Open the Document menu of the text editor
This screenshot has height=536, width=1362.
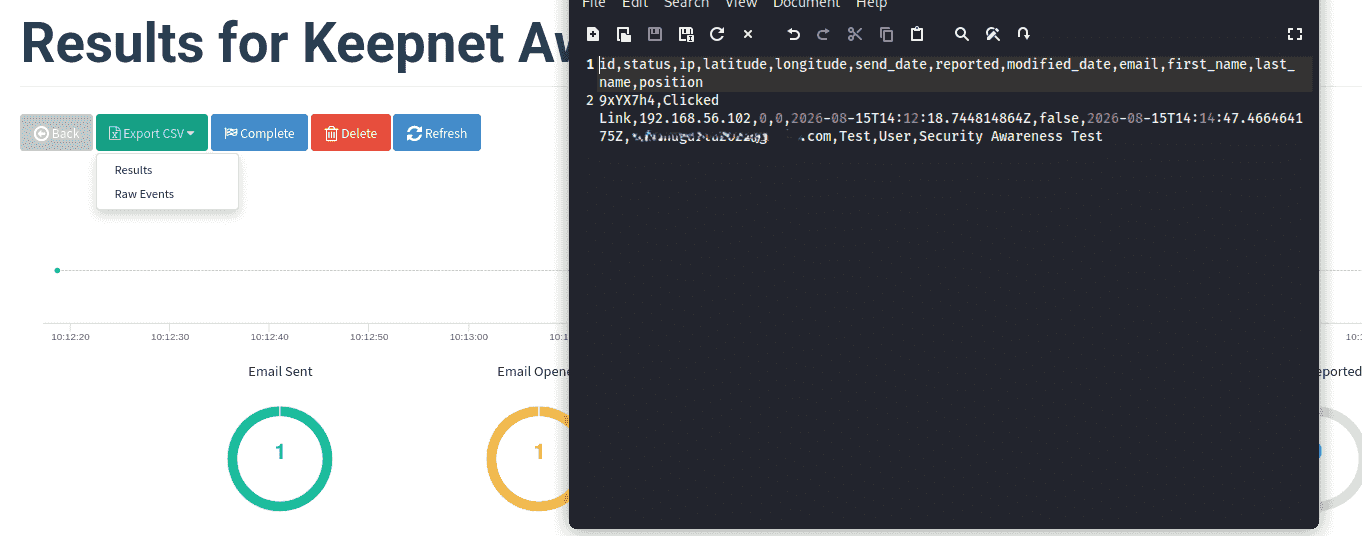(x=806, y=4)
